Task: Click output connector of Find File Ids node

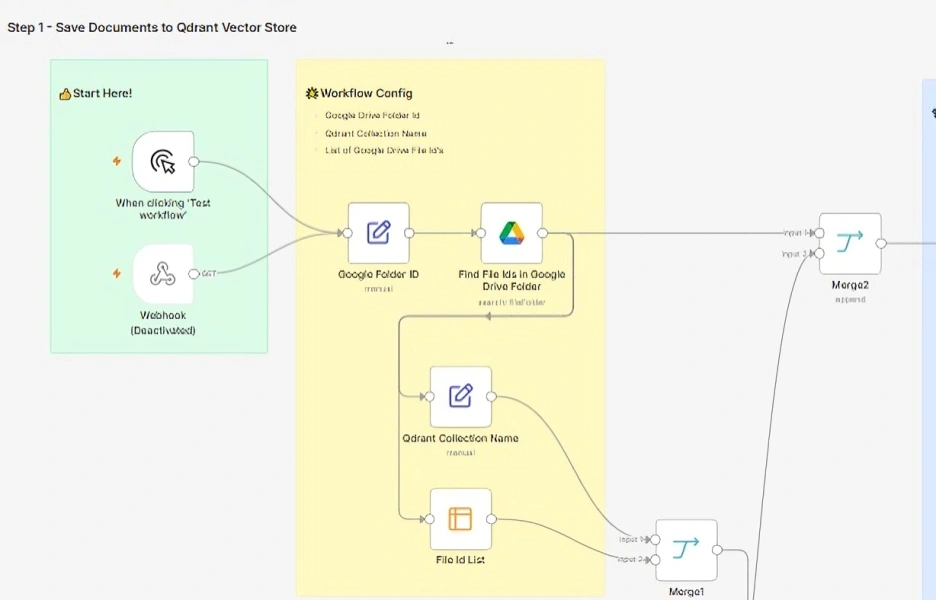Action: (x=543, y=233)
